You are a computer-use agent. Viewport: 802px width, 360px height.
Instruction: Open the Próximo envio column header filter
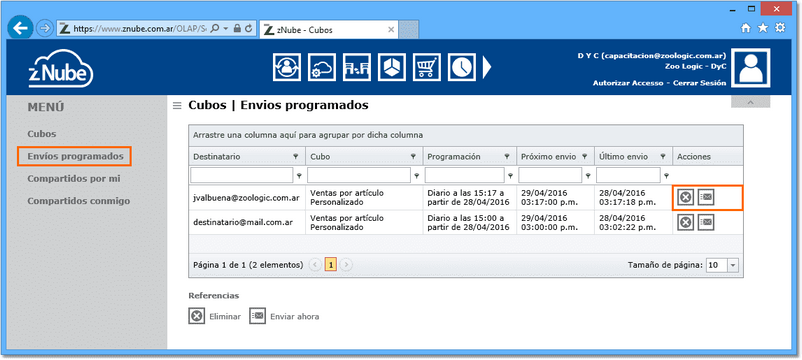coord(585,156)
